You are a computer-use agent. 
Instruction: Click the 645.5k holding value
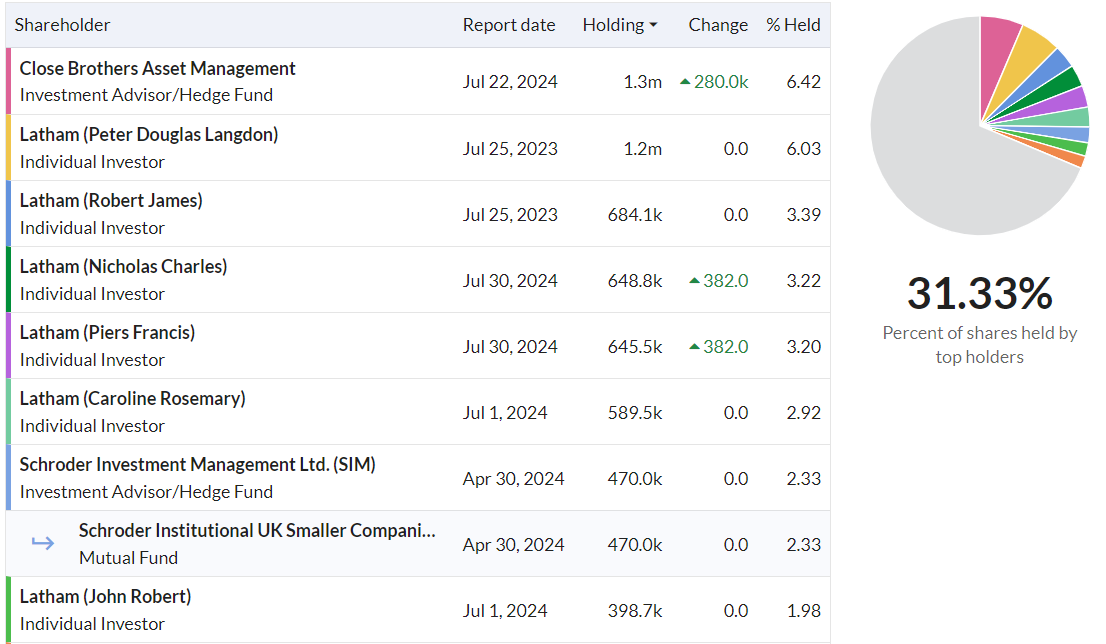(x=635, y=346)
